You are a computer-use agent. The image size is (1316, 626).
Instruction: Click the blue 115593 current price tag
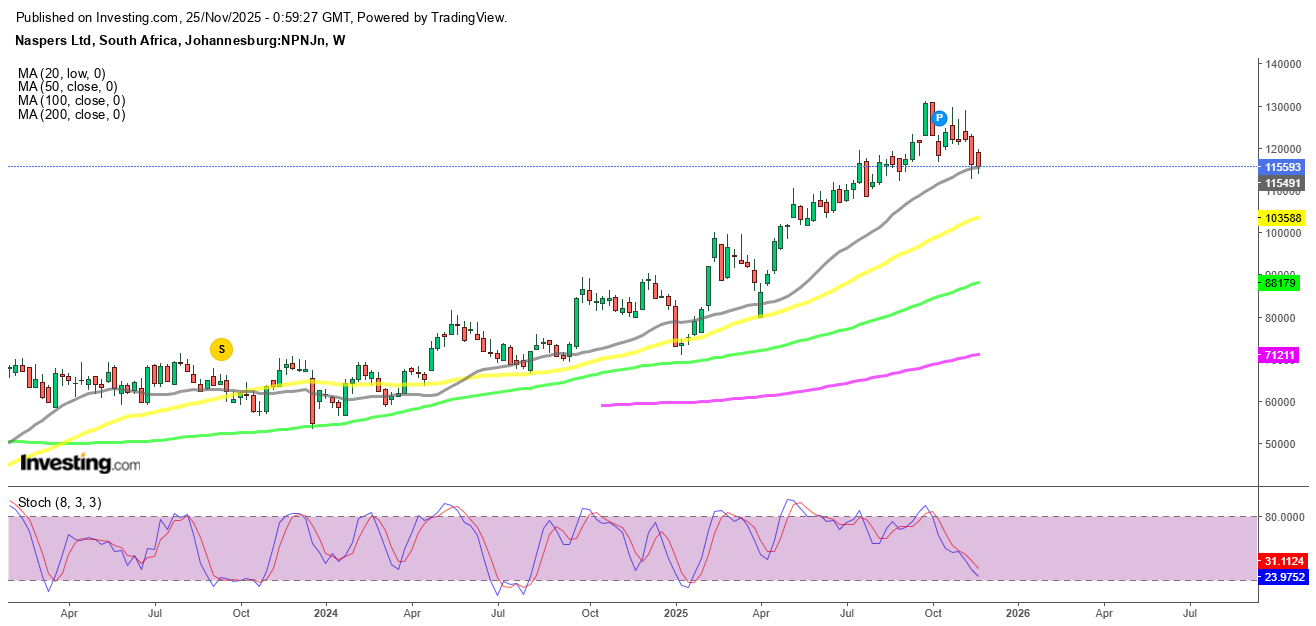(x=1281, y=168)
